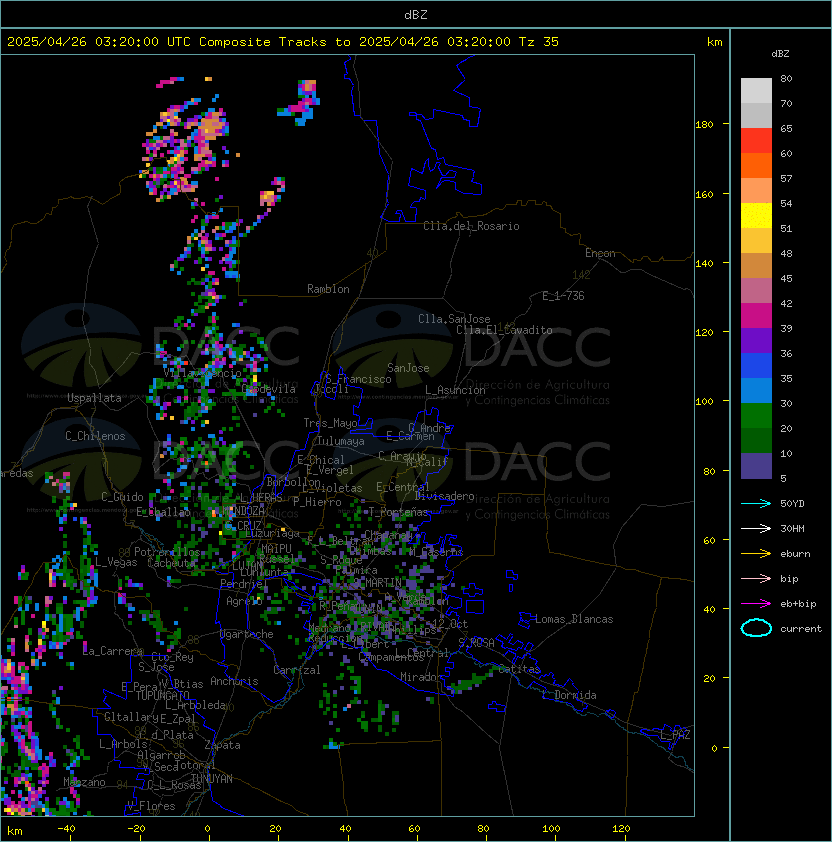Select the blue 35-36 dBZ color swatch
832x842 pixels.
[756, 366]
